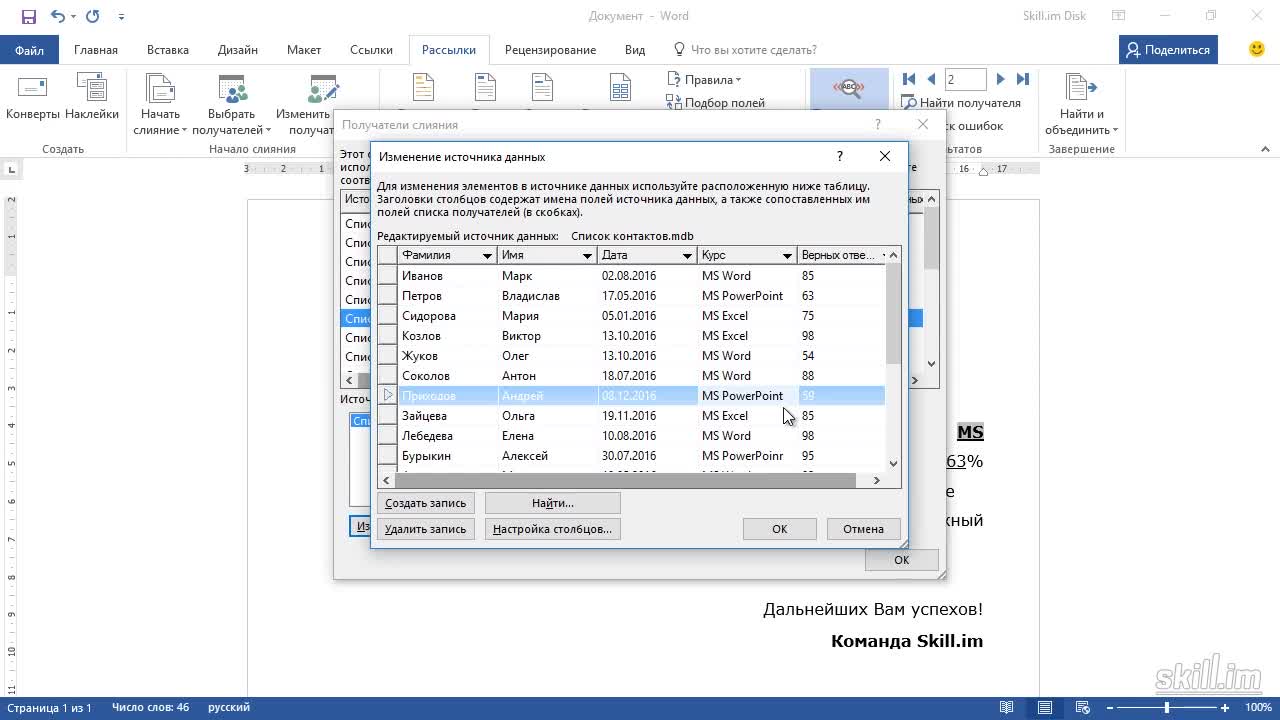Close the Изменение источника данных dialog
The image size is (1280, 720).
pos(884,156)
